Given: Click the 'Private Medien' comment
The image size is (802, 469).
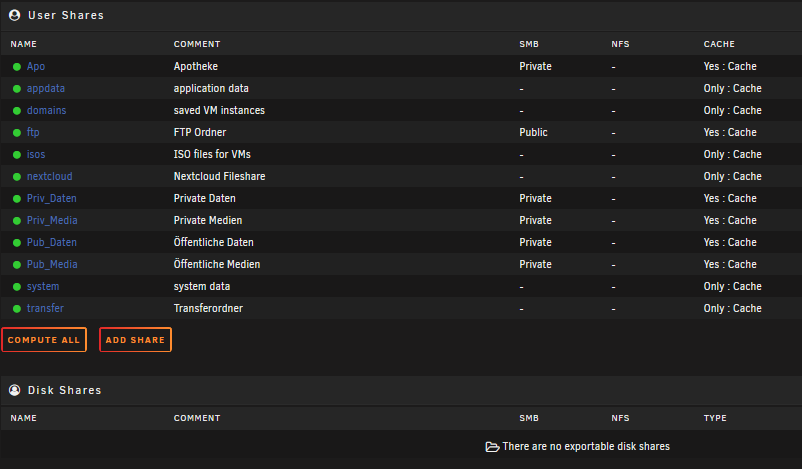Looking at the screenshot, I should click(208, 220).
